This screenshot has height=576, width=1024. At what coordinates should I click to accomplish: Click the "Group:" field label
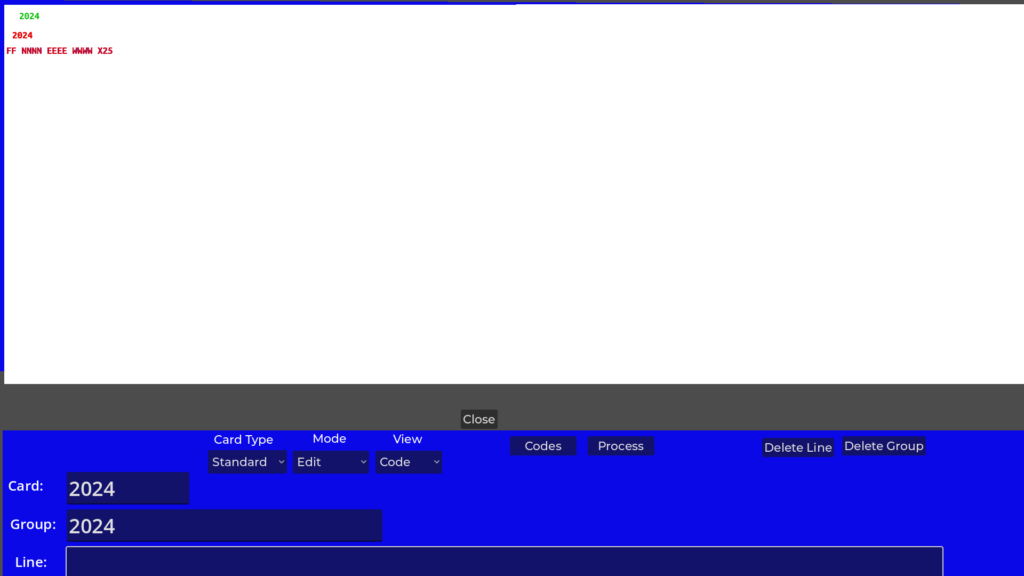pyautogui.click(x=33, y=524)
